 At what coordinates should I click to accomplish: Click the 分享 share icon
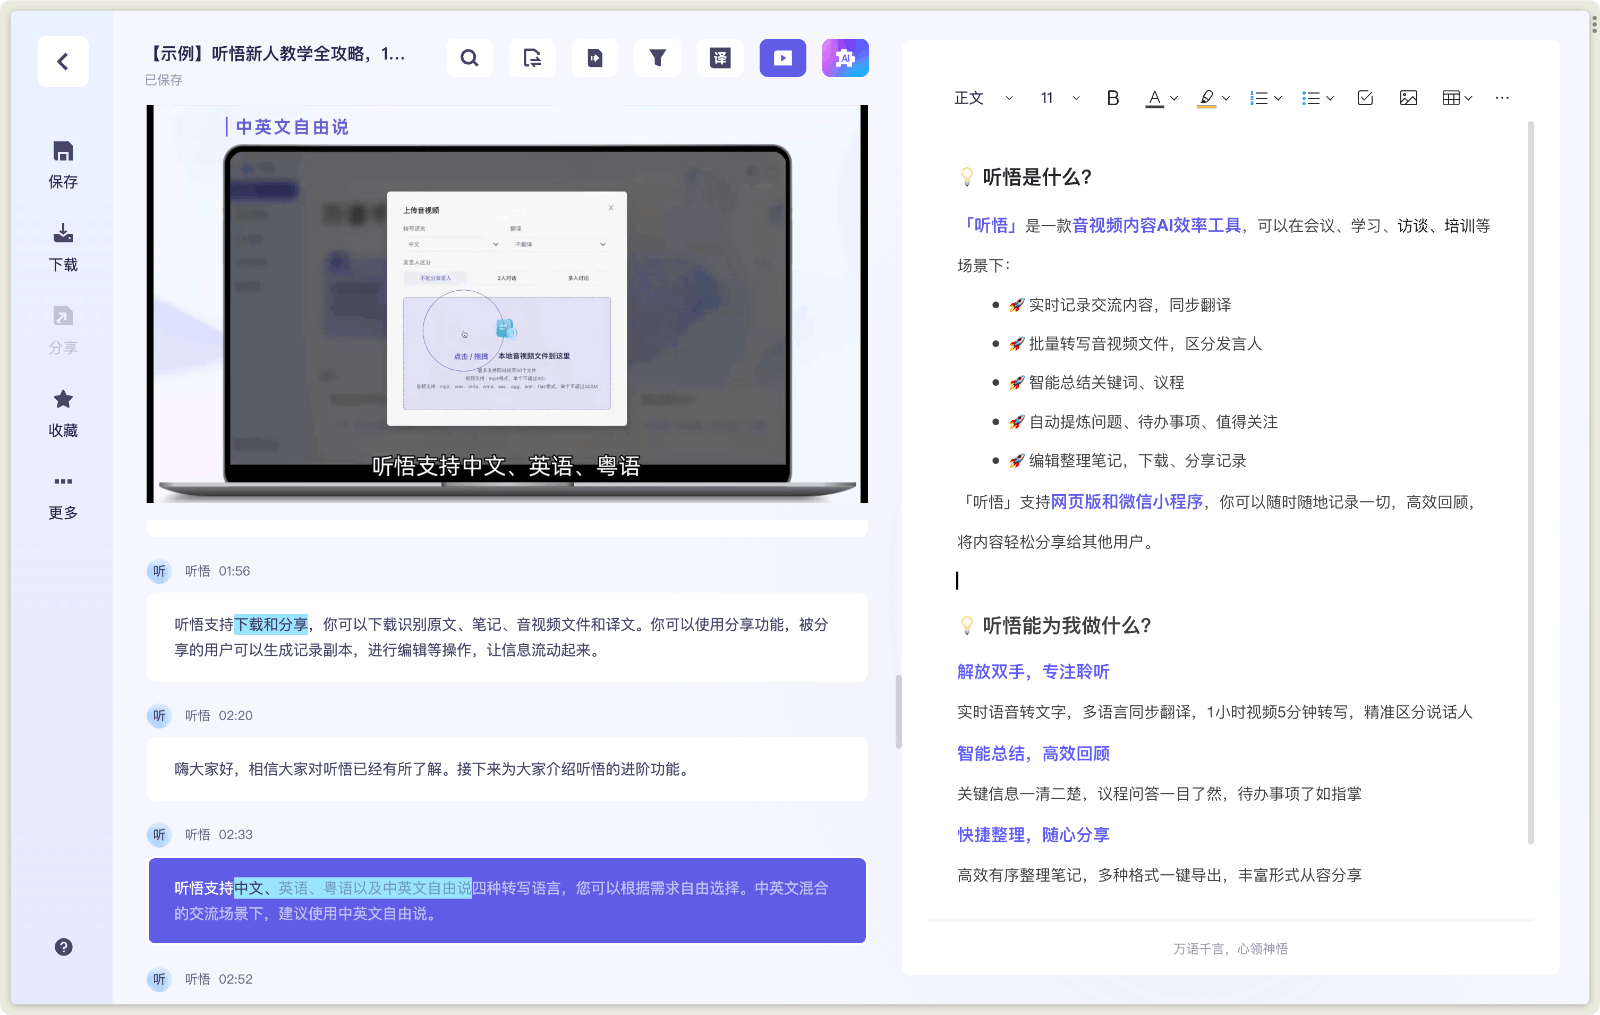63,316
